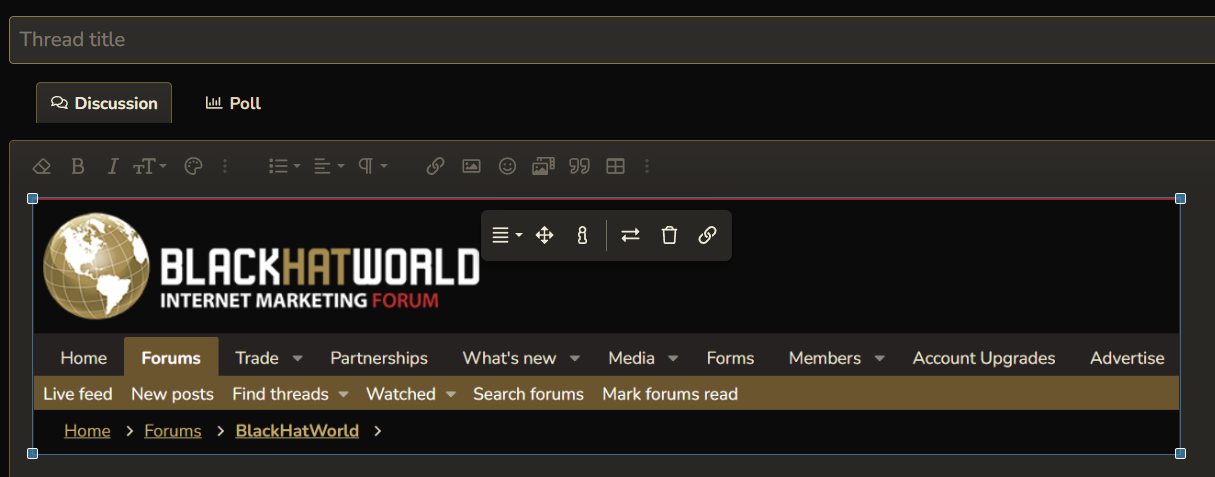This screenshot has width=1215, height=477.
Task: Open image align dropdown in popup toolbar
Action: (507, 235)
